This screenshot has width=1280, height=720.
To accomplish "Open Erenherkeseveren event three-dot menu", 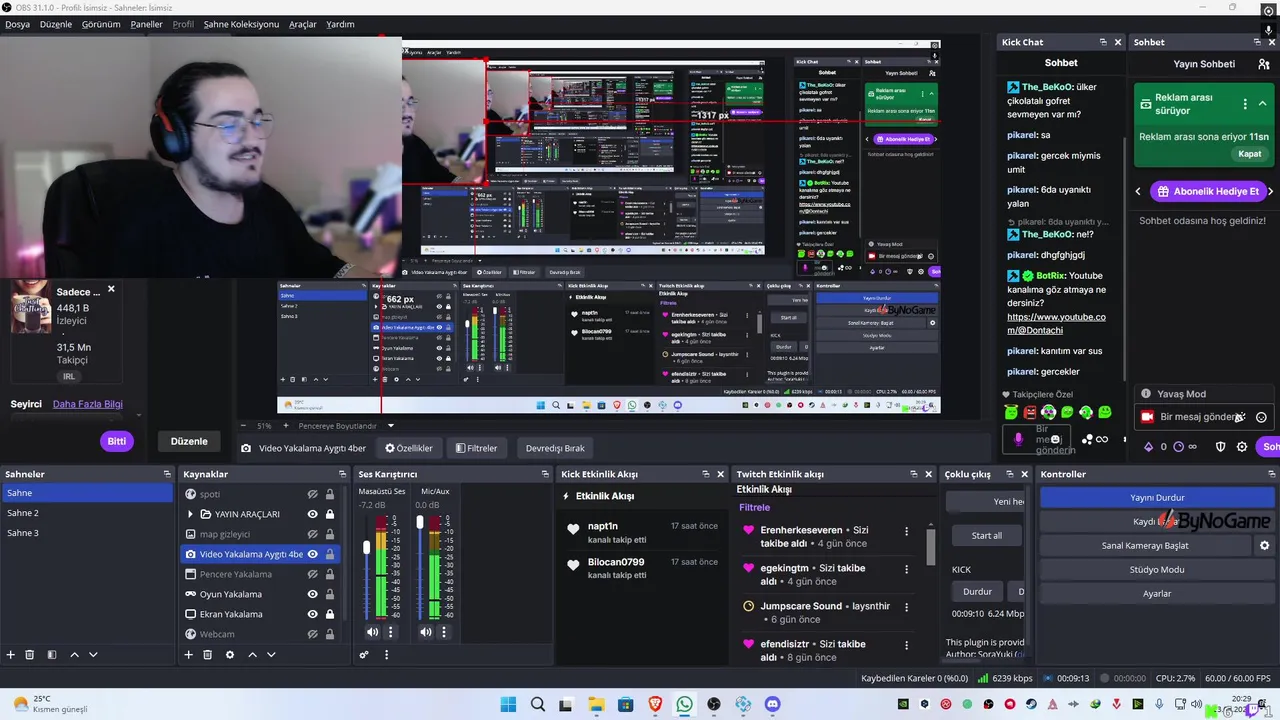I will coord(907,531).
